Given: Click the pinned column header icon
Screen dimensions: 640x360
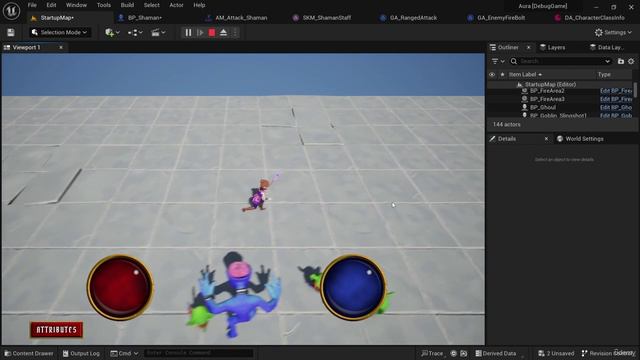Looking at the screenshot, I should 502,75.
